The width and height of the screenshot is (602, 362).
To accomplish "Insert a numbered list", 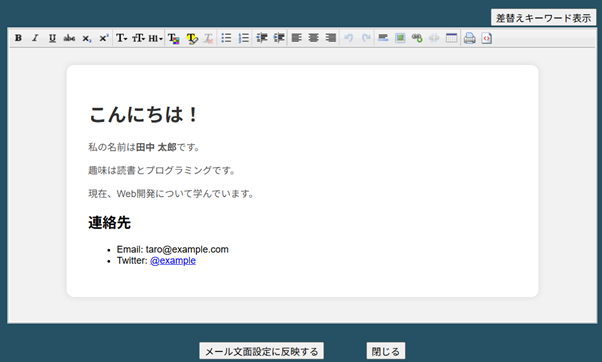I will (x=243, y=38).
